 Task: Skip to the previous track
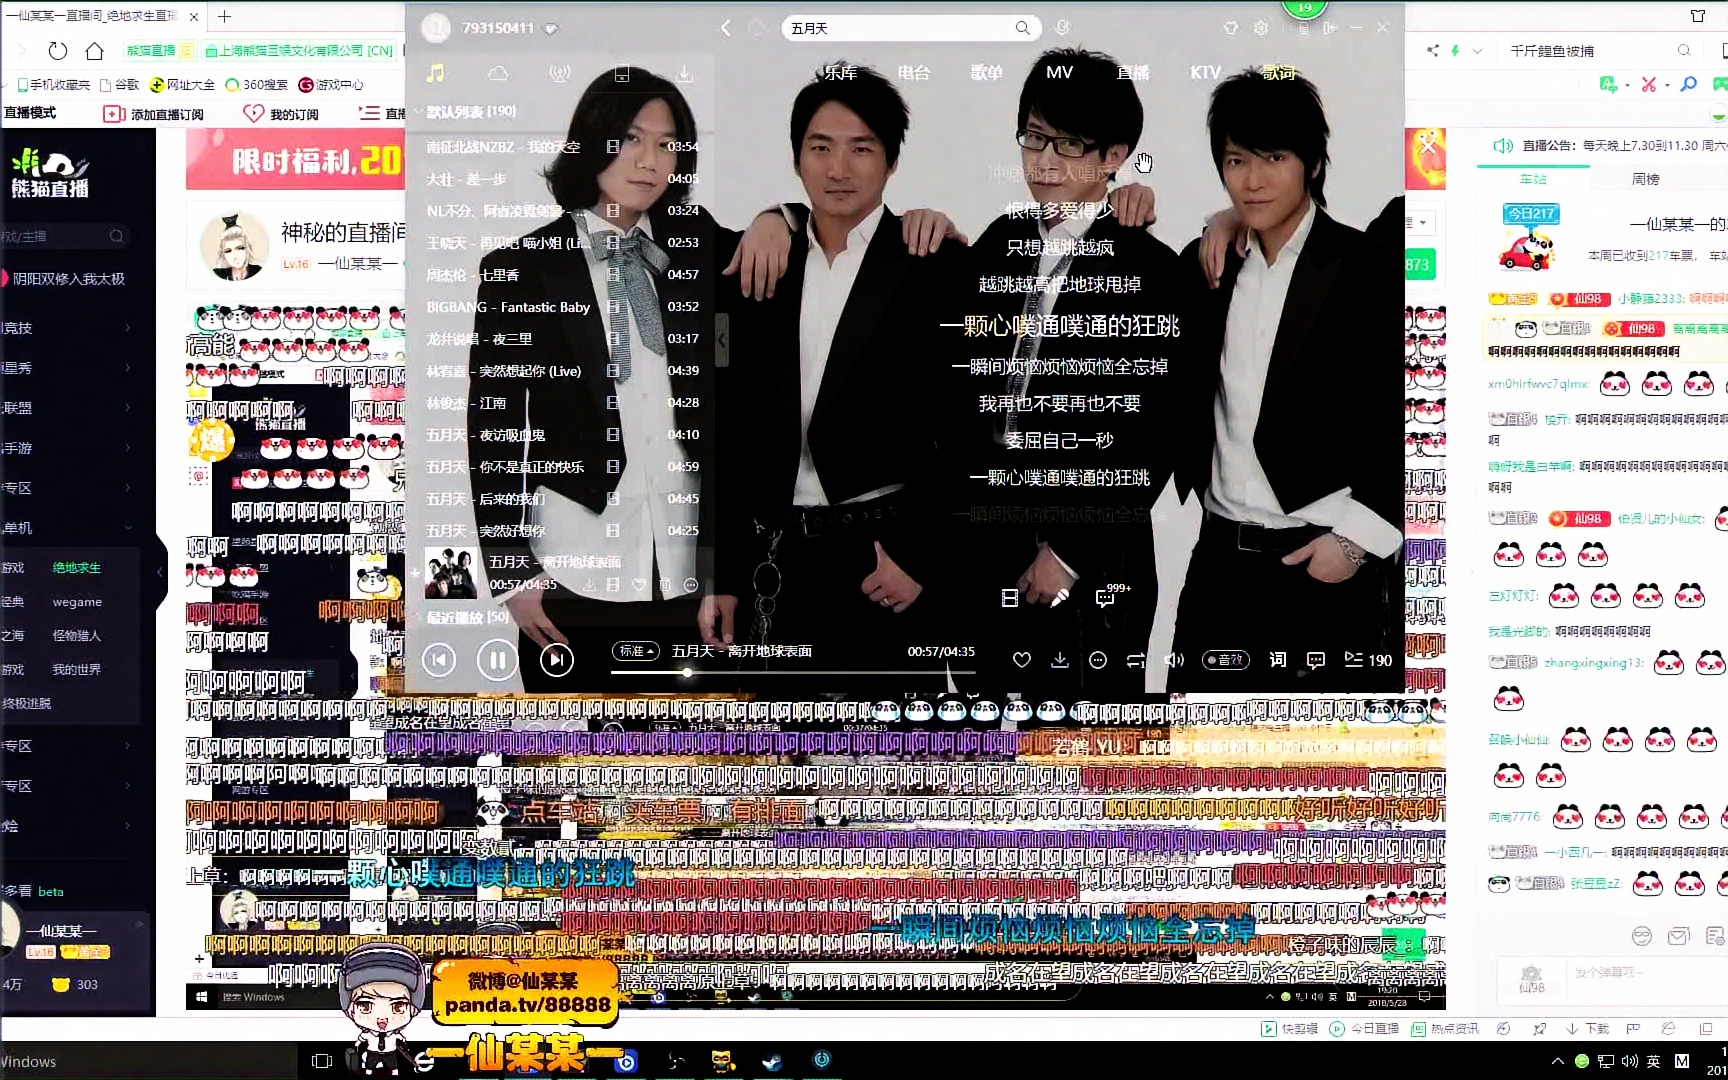click(x=439, y=659)
